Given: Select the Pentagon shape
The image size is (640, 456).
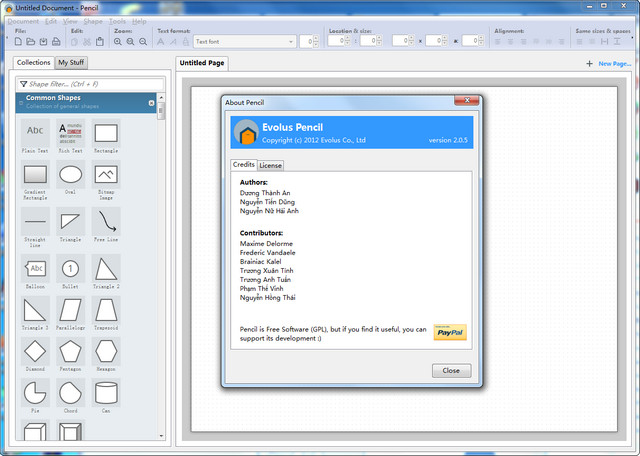Looking at the screenshot, I should 71,354.
